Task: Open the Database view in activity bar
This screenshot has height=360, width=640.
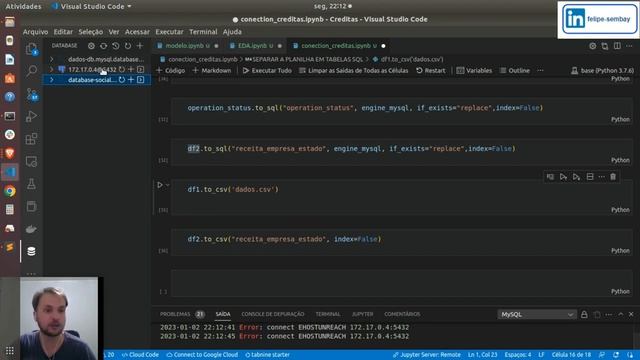Action: tap(31, 251)
